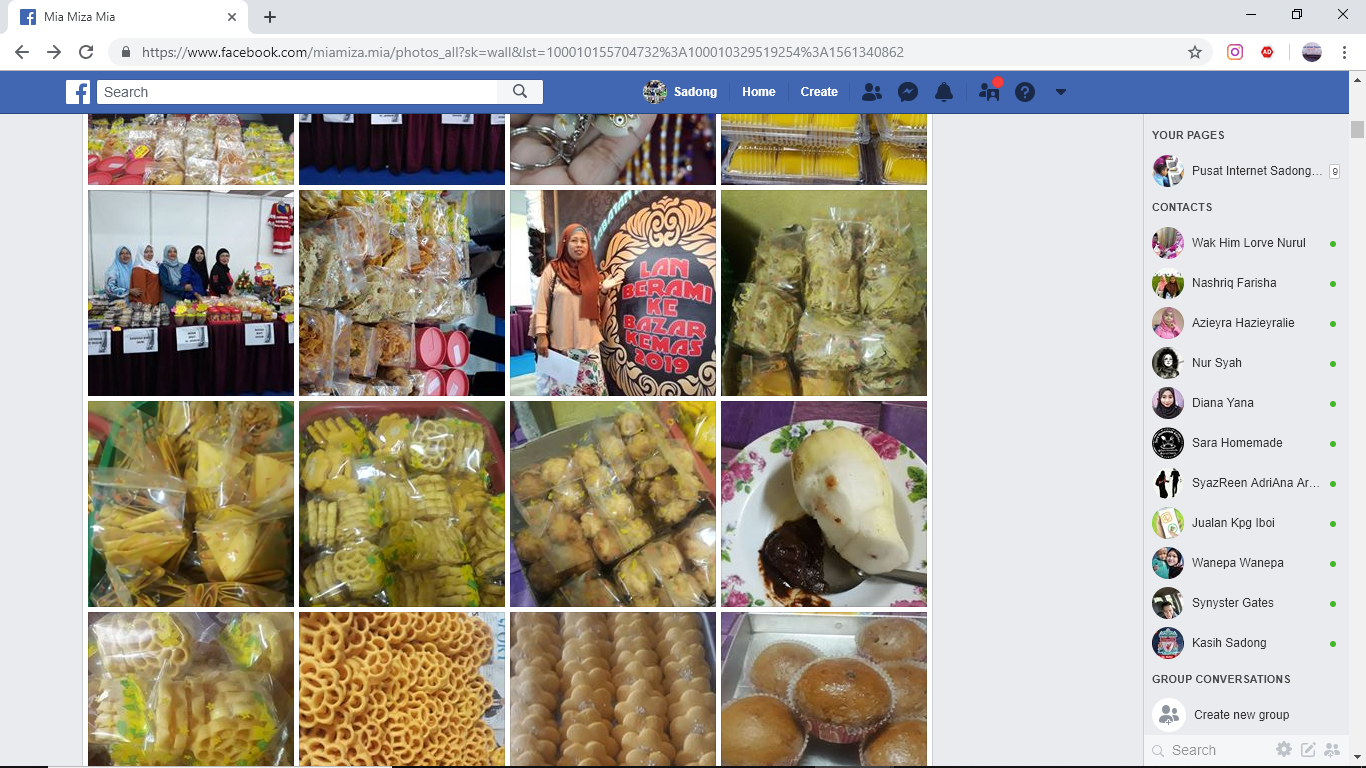
Task: Click Create new group
Action: [1241, 715]
